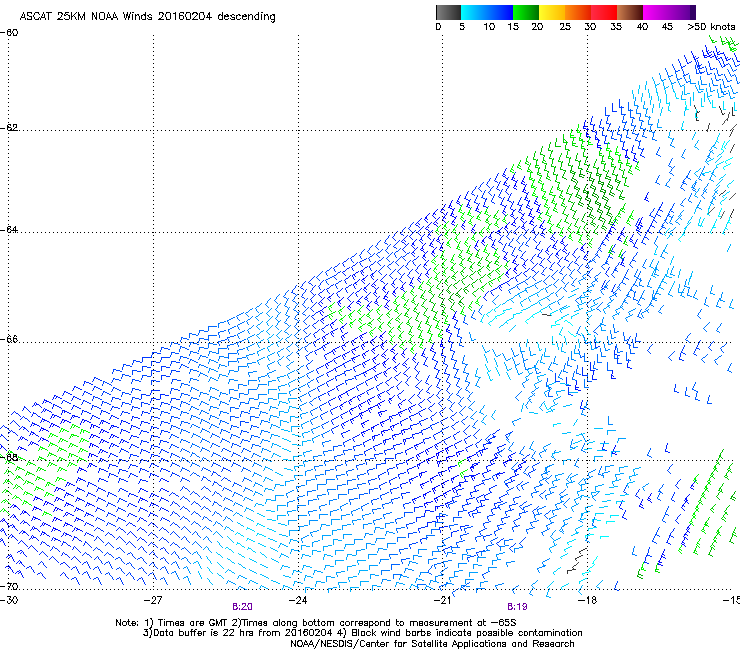Select the orange 25–30 knot legend segment
Screen dimensions: 740x650
pyautogui.click(x=578, y=12)
